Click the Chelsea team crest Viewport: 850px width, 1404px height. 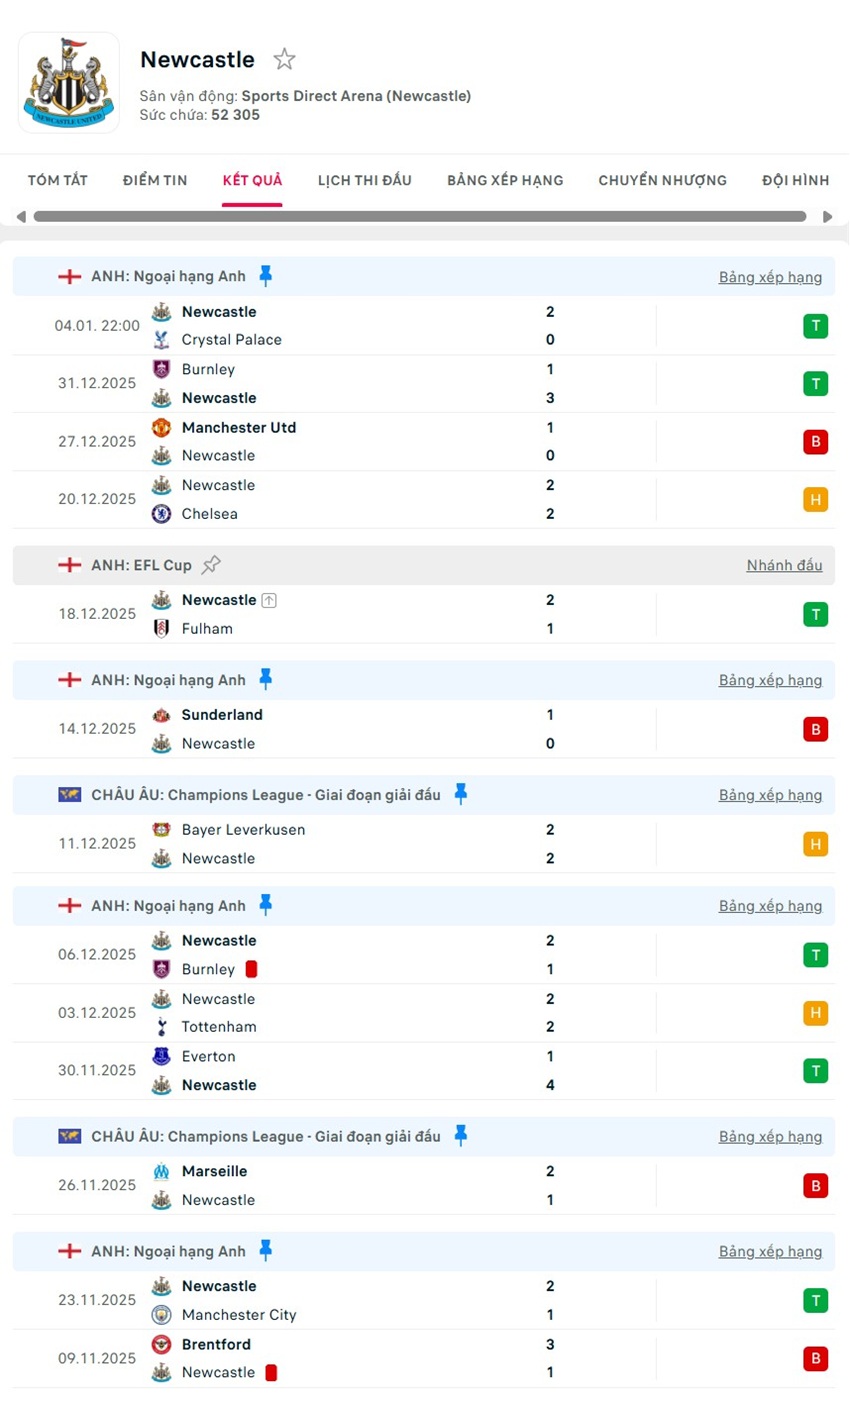pyautogui.click(x=162, y=513)
